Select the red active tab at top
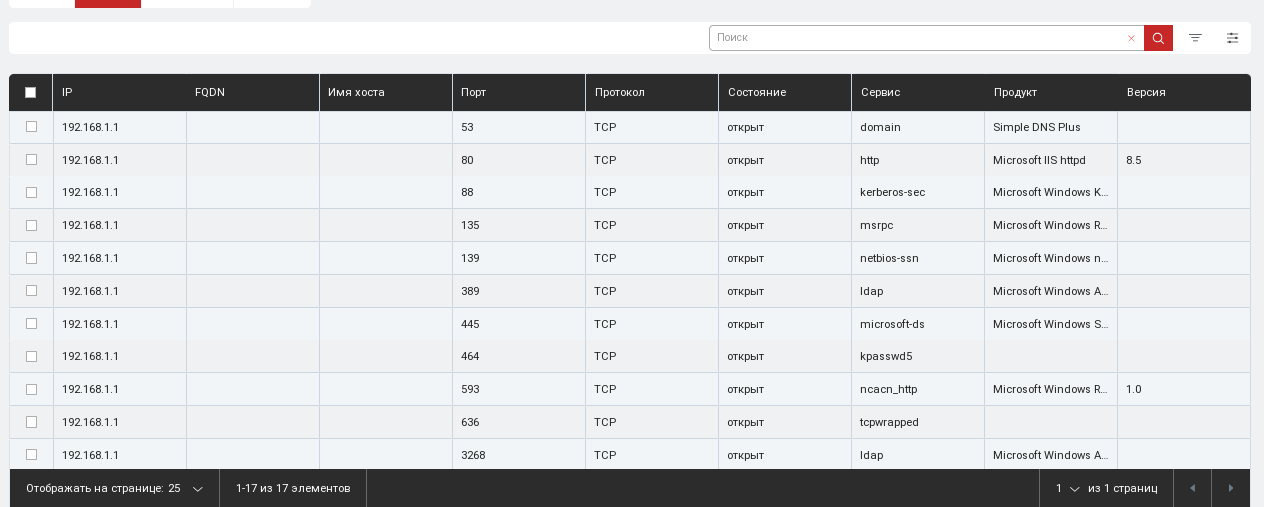The image size is (1264, 507). click(x=108, y=4)
